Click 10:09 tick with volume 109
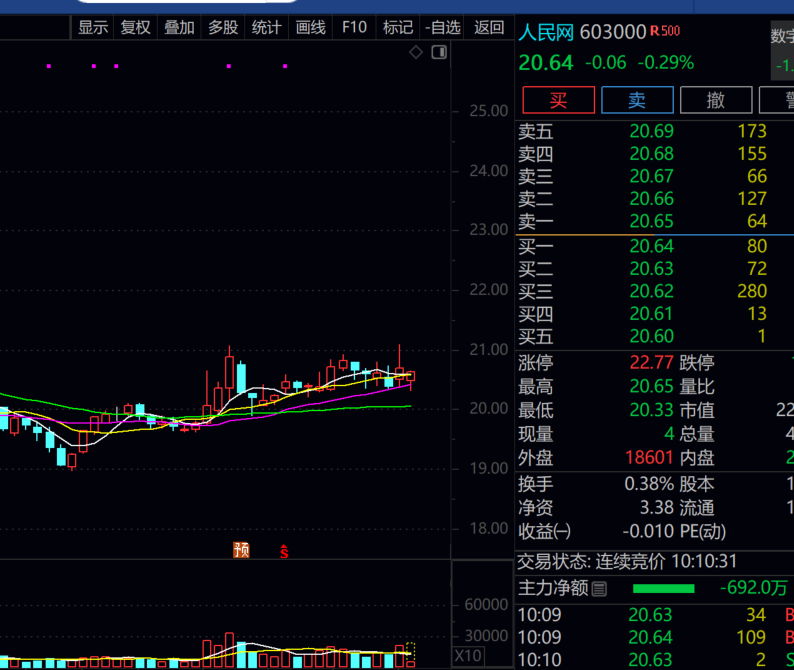This screenshot has height=670, width=794. pyautogui.click(x=655, y=637)
